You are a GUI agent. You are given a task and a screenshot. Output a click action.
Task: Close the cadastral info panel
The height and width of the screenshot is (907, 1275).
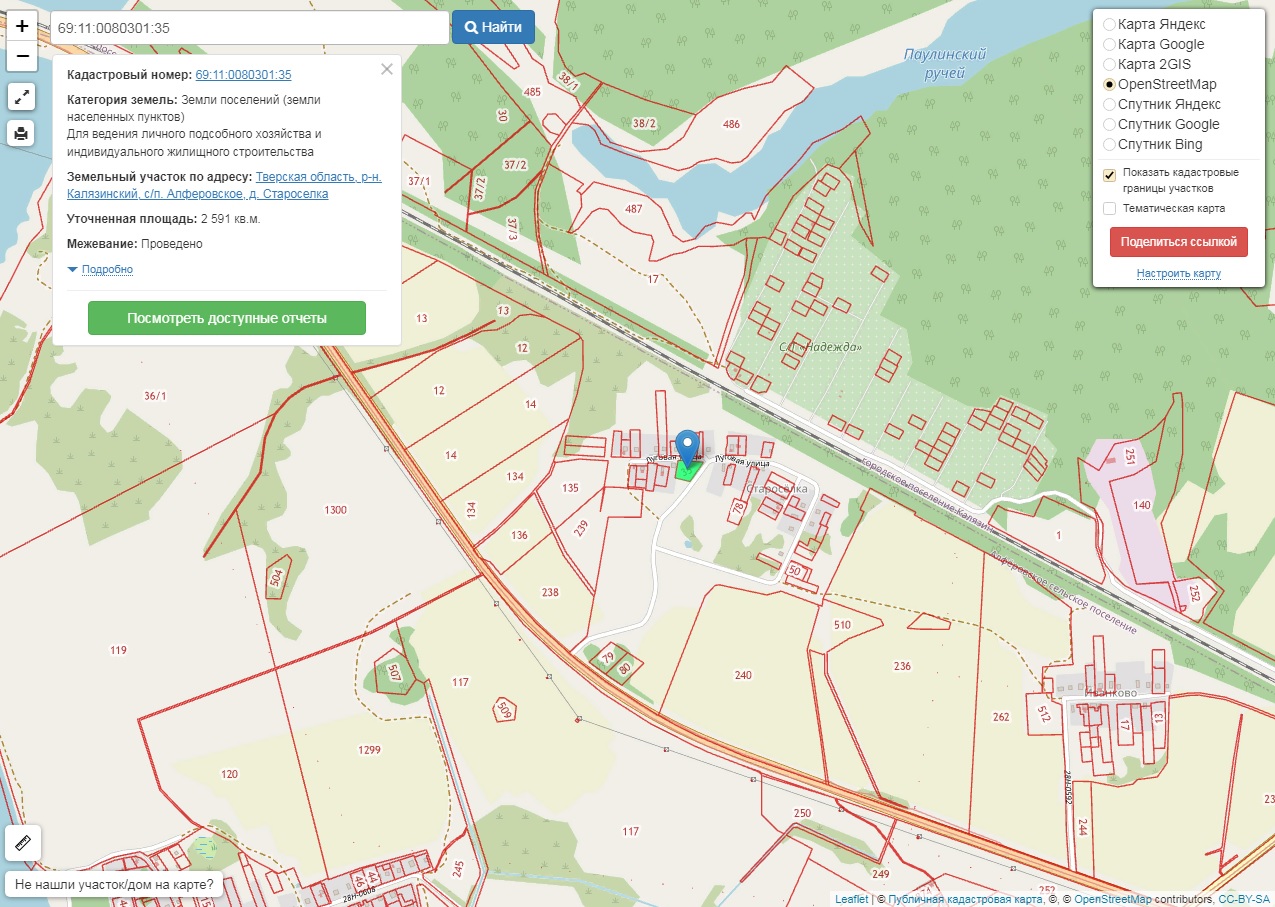coord(387,70)
